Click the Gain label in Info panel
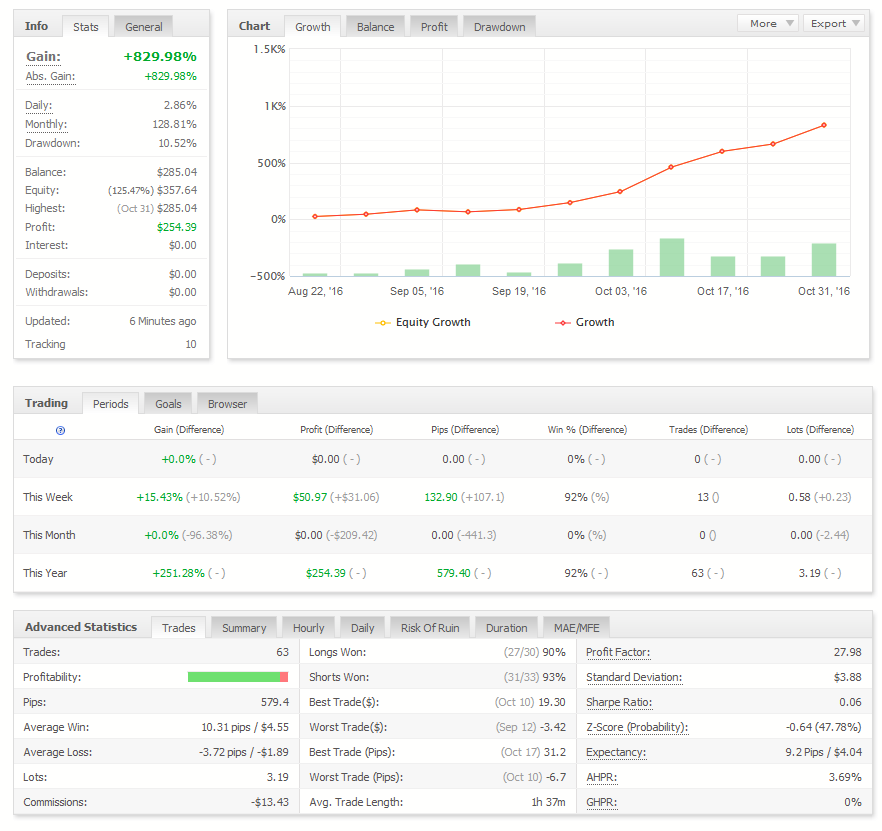Image resolution: width=882 pixels, height=831 pixels. point(43,56)
